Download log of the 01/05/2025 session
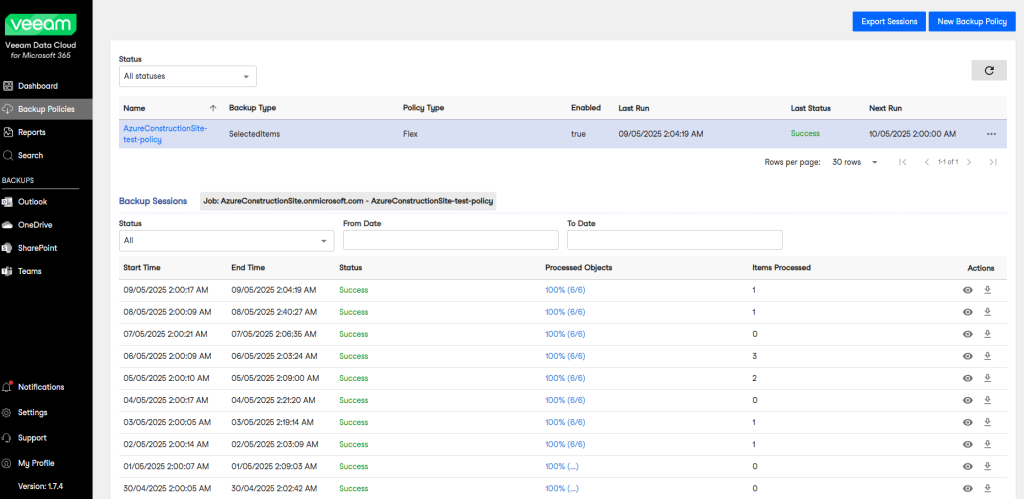This screenshot has height=499, width=1024. [x=987, y=466]
